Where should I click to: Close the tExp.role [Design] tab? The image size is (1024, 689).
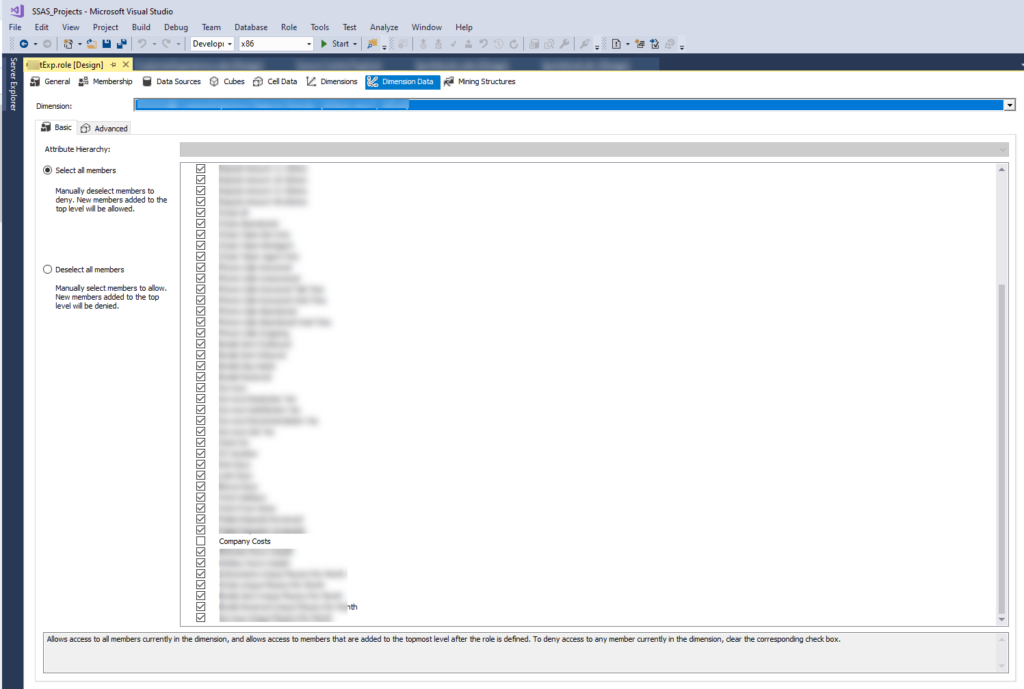(126, 65)
